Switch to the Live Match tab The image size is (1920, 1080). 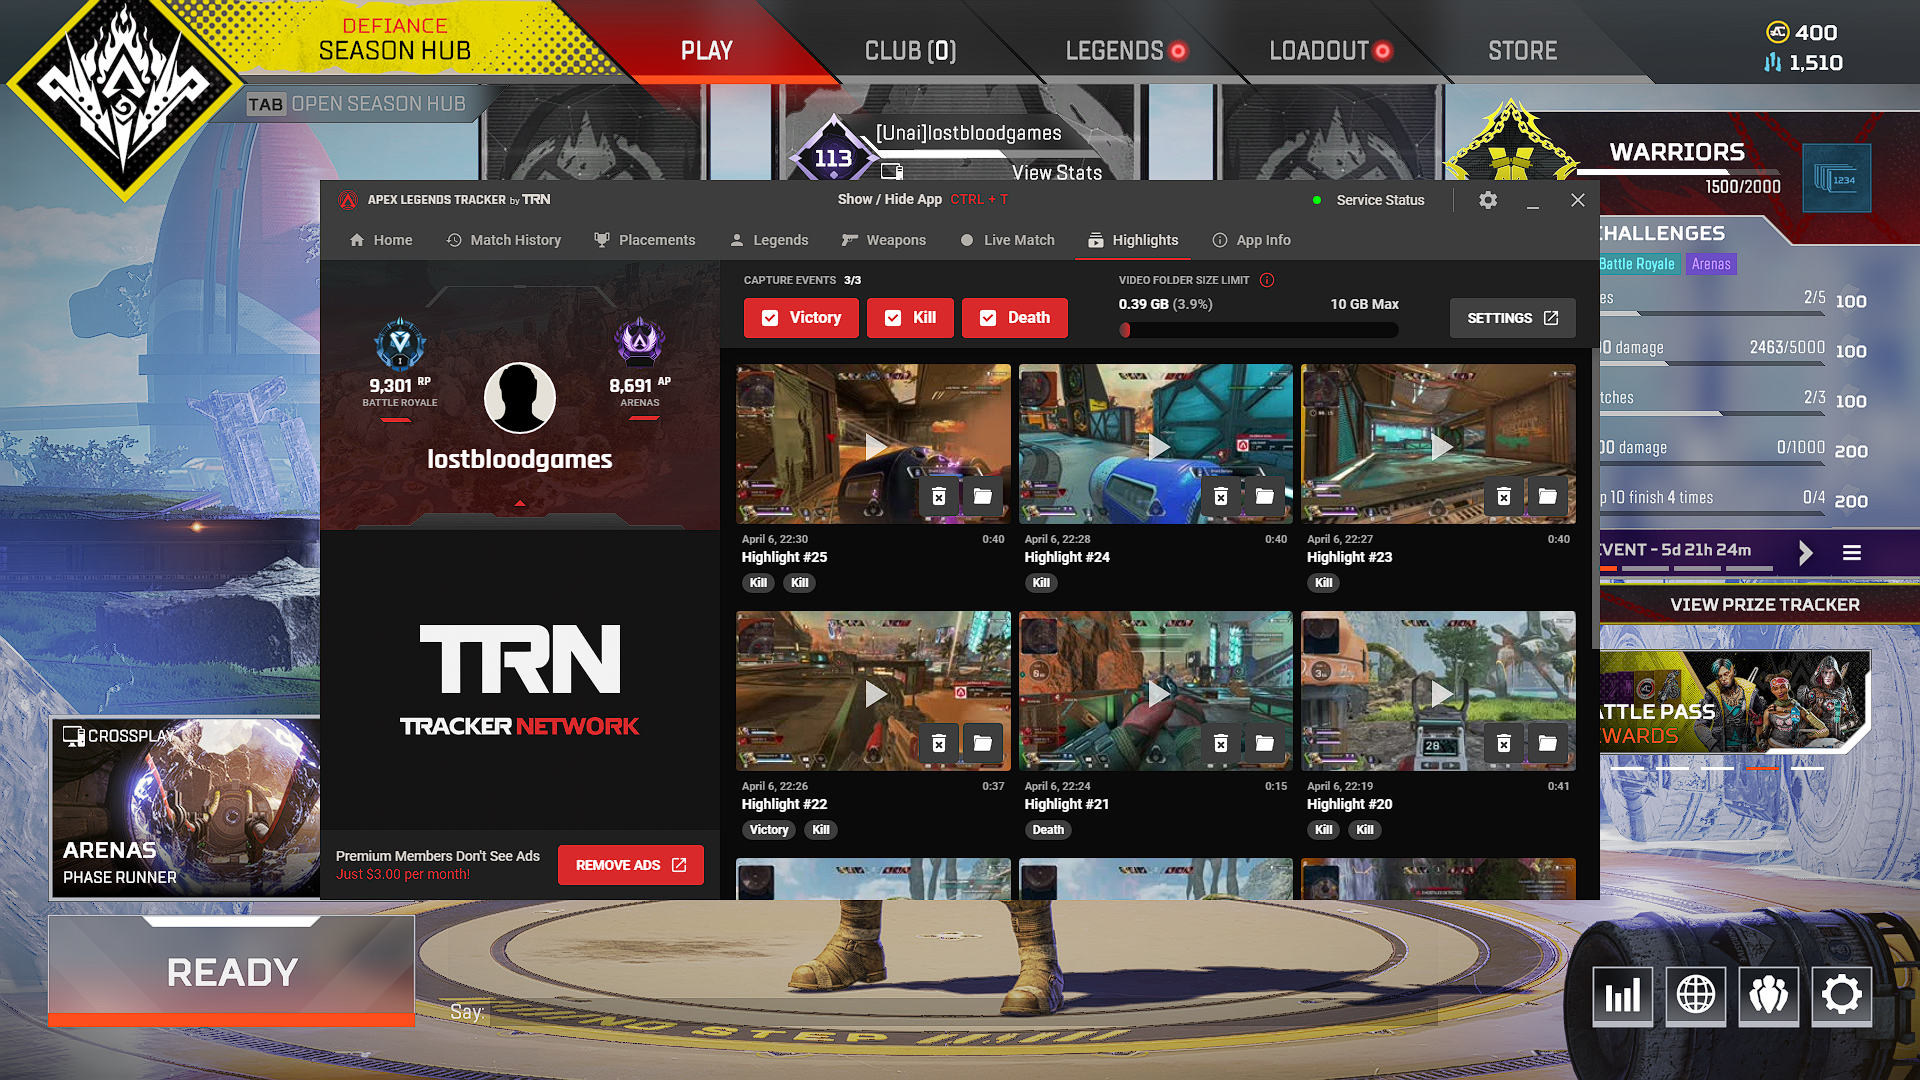coord(1008,240)
